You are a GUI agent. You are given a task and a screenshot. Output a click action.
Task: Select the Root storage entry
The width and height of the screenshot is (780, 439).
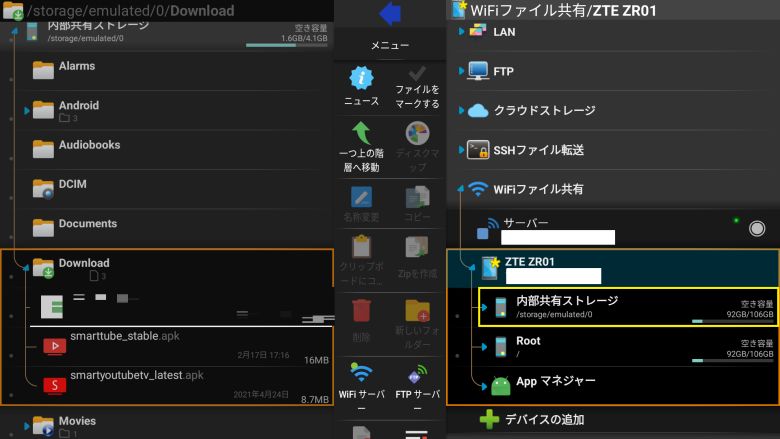pyautogui.click(x=628, y=347)
